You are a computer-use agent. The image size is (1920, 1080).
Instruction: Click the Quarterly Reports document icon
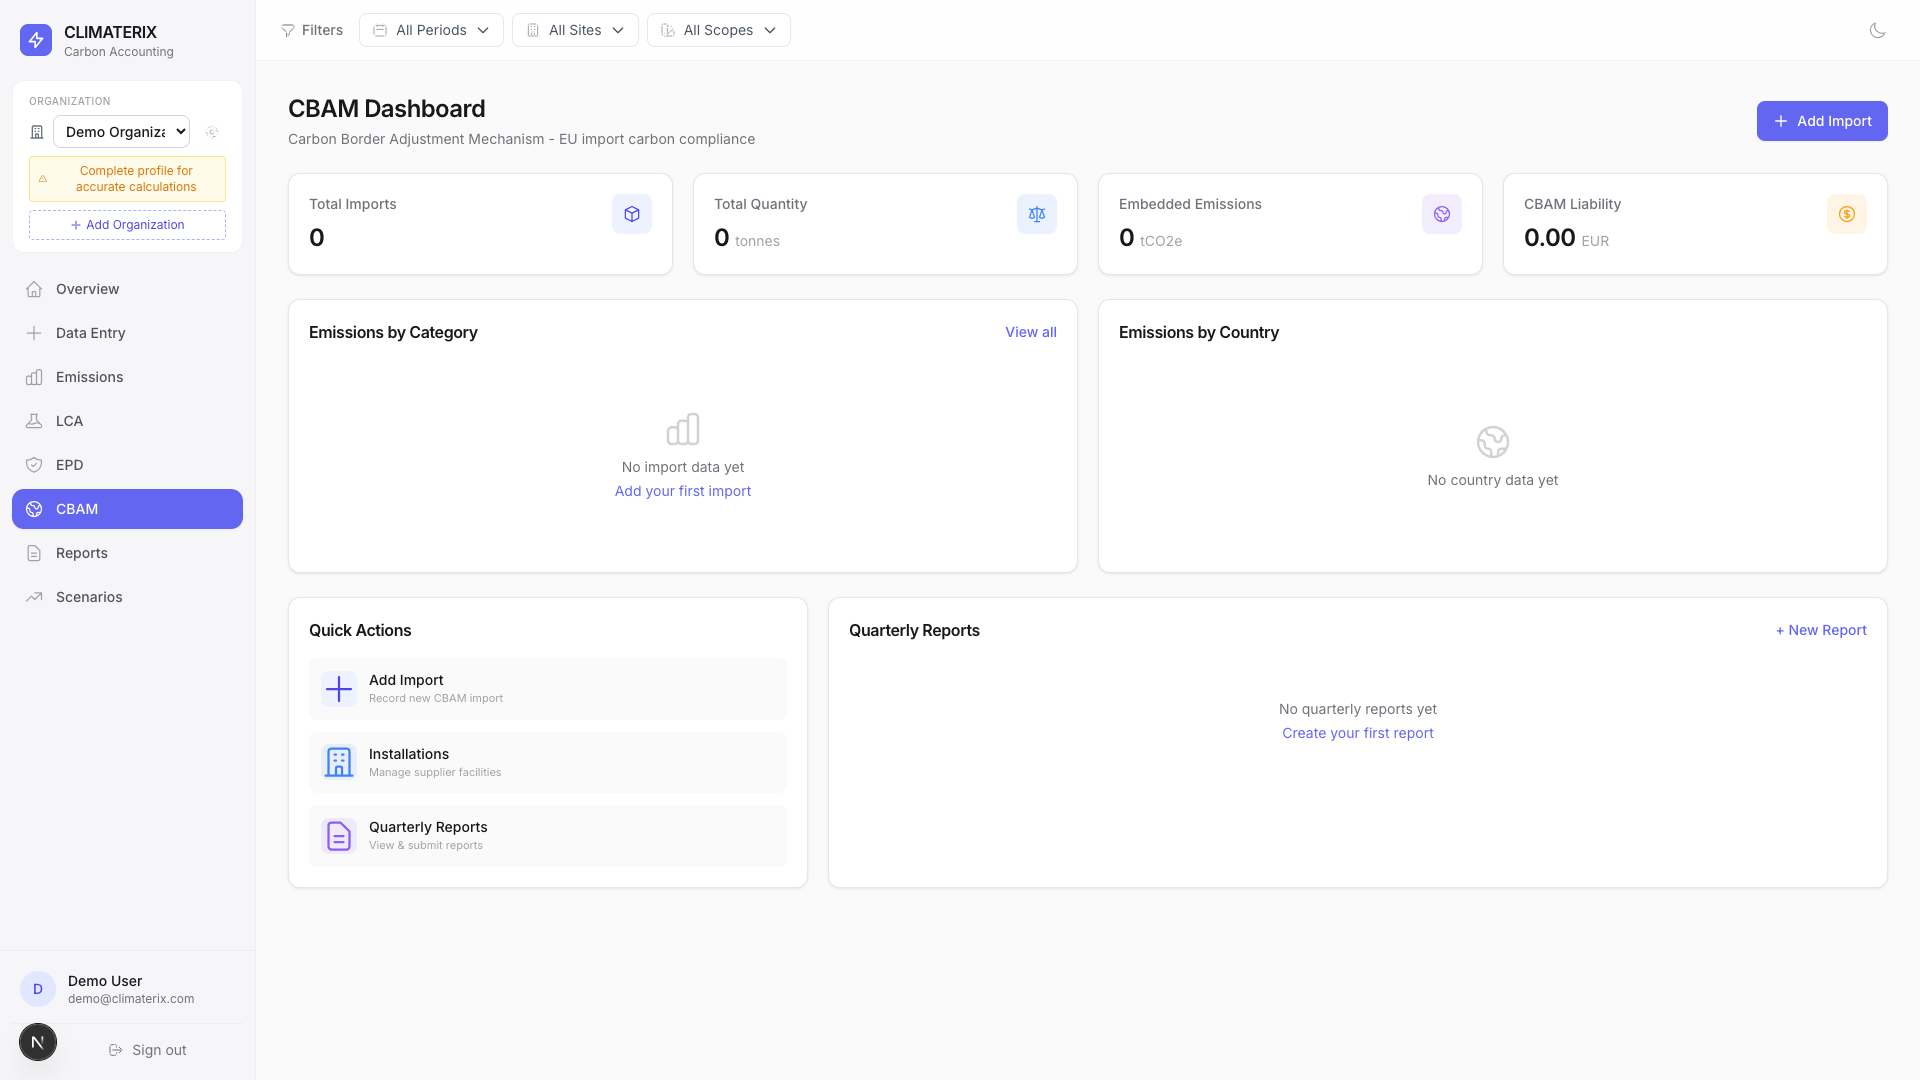pos(339,836)
